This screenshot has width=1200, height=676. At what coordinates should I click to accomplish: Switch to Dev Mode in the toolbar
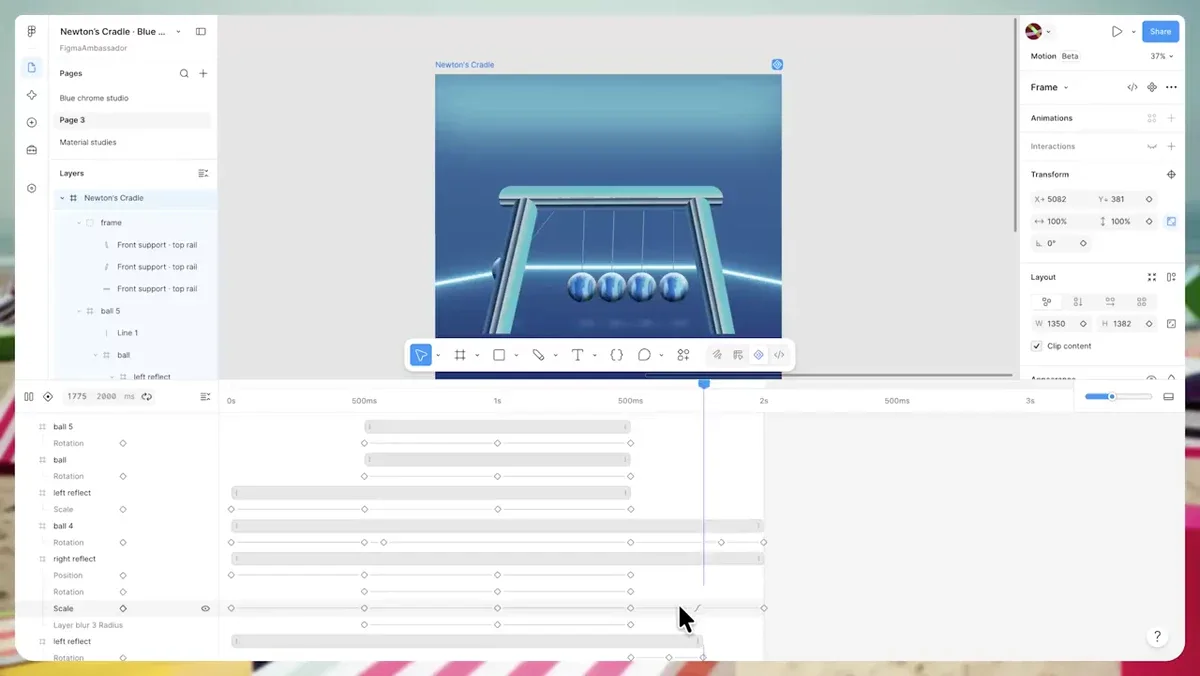coord(779,355)
